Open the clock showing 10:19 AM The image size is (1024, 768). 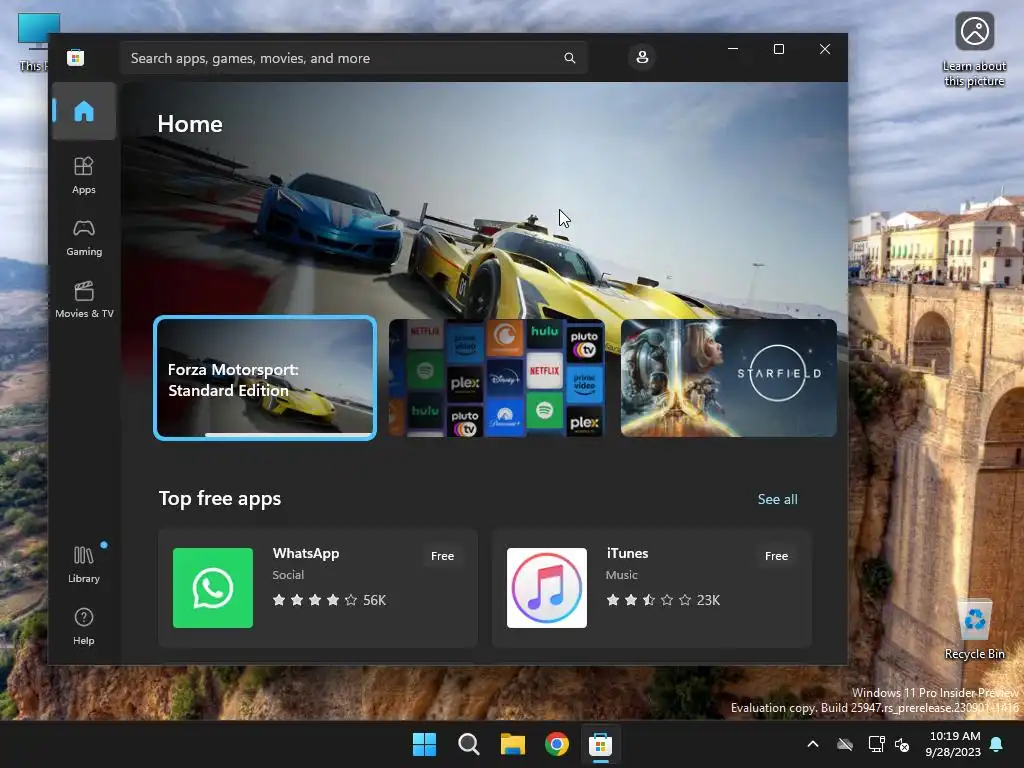(x=953, y=744)
